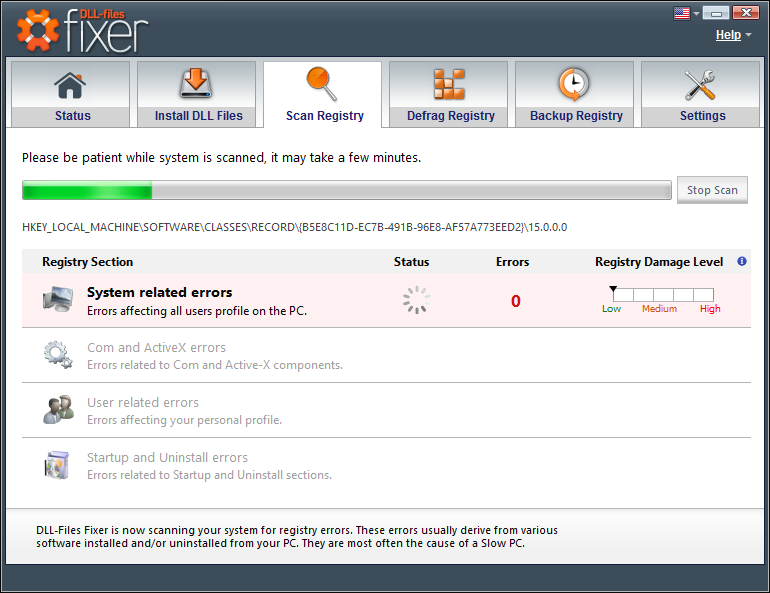770x593 pixels.
Task: Click the damage level pointer marker at Low
Action: (613, 289)
